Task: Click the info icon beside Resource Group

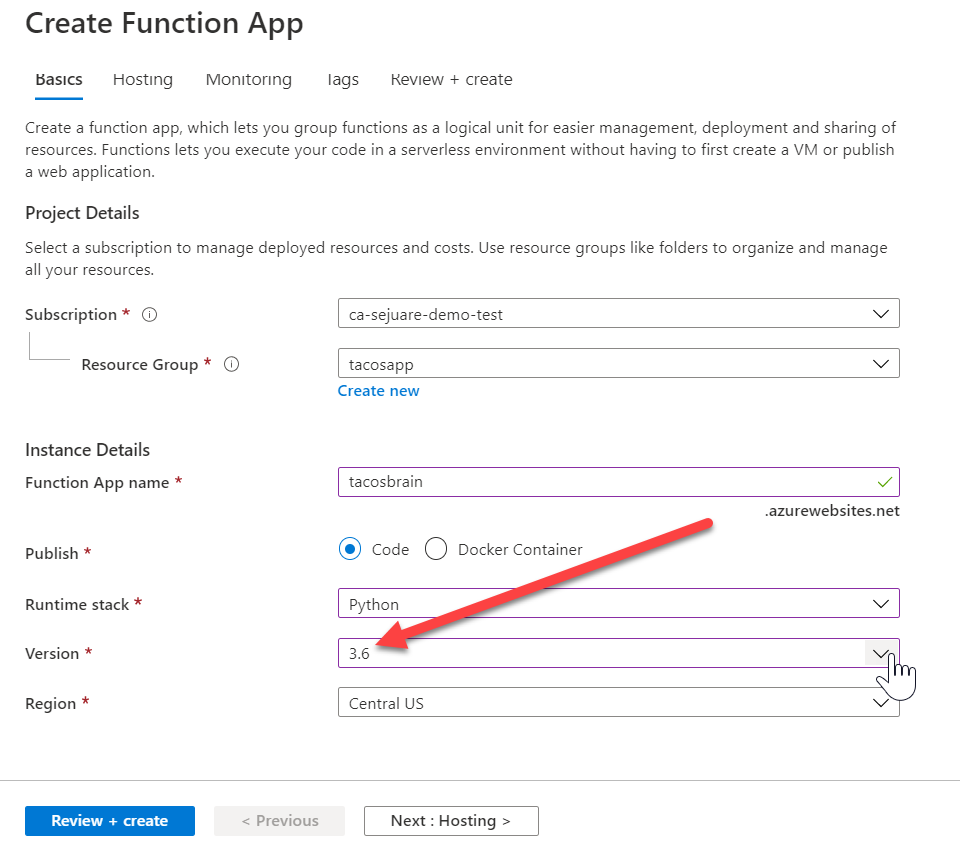Action: (x=231, y=364)
